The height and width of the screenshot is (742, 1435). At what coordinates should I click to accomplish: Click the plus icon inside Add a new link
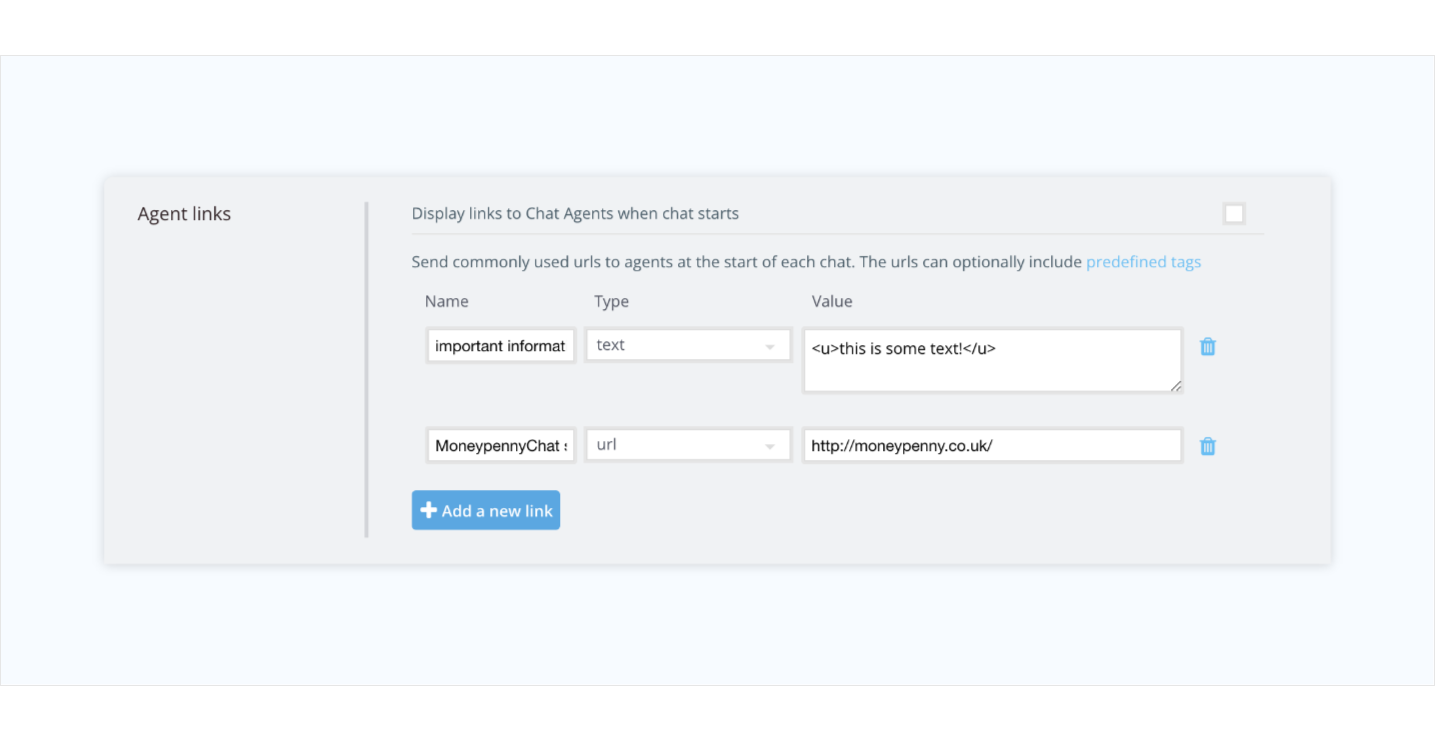(429, 510)
